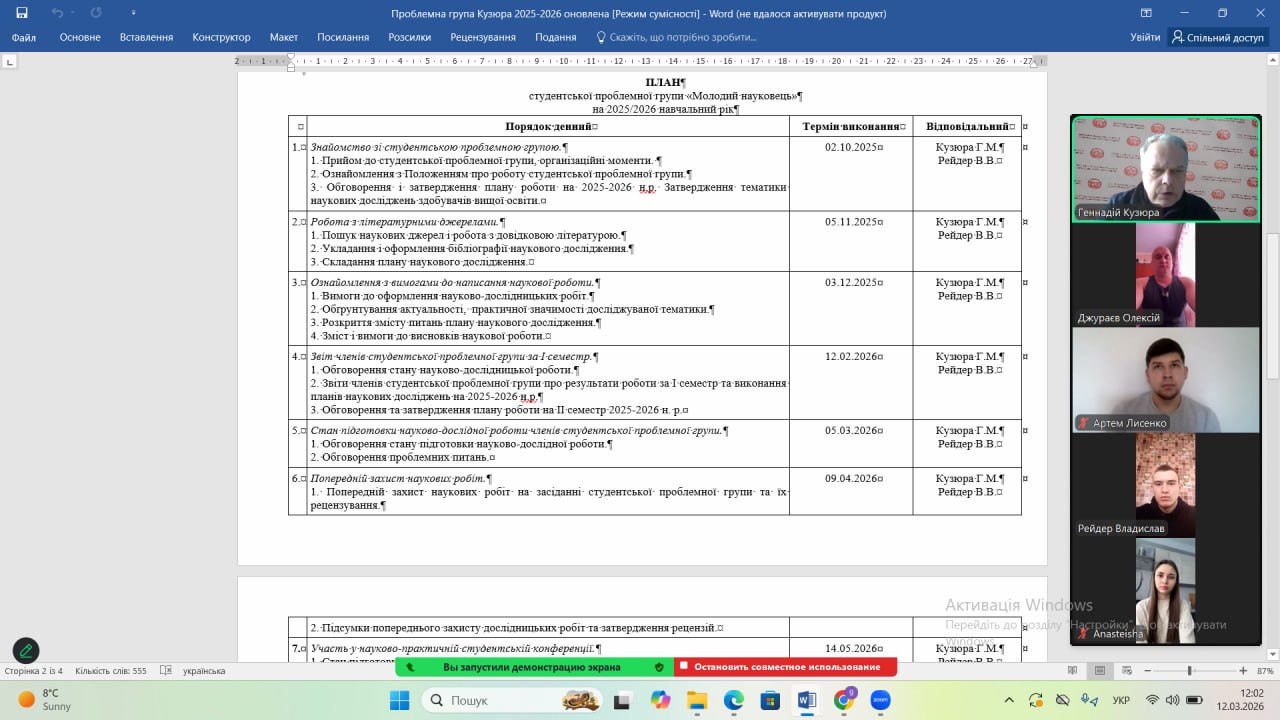Open word count 'Кількість слів: 555'
The height and width of the screenshot is (720, 1280).
pyautogui.click(x=111, y=671)
